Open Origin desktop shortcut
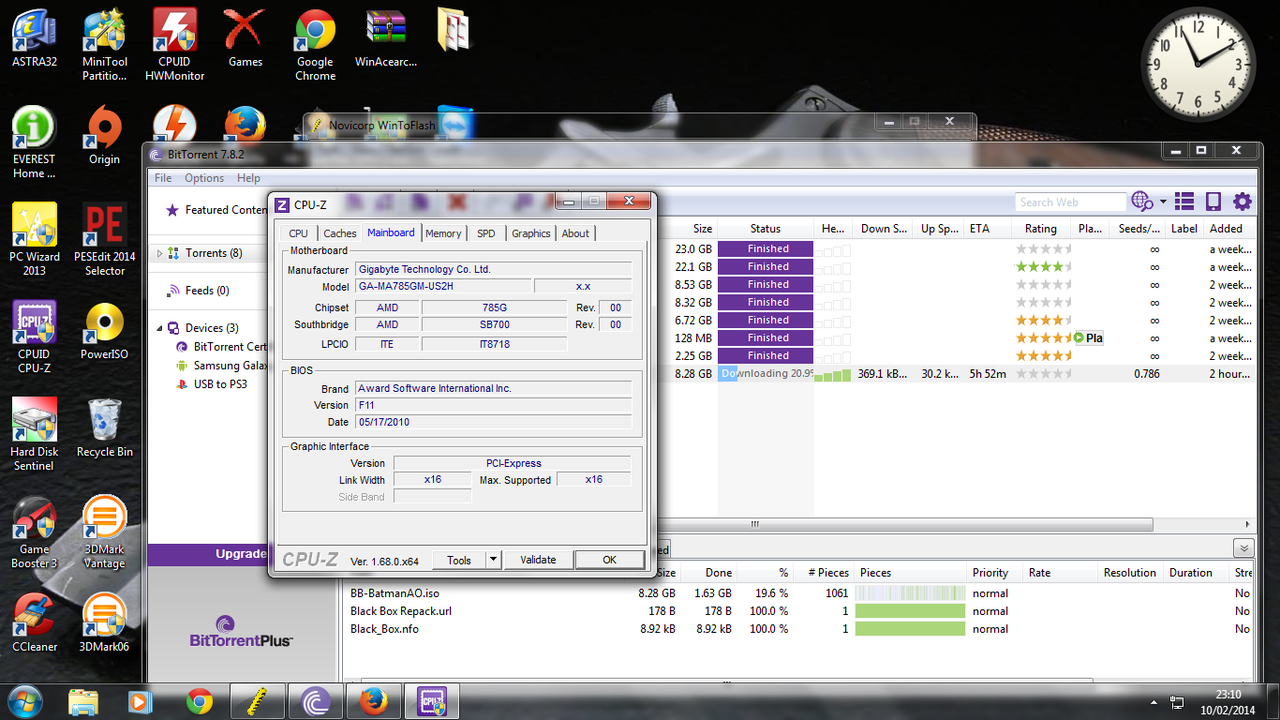The height and width of the screenshot is (720, 1280). pyautogui.click(x=104, y=136)
